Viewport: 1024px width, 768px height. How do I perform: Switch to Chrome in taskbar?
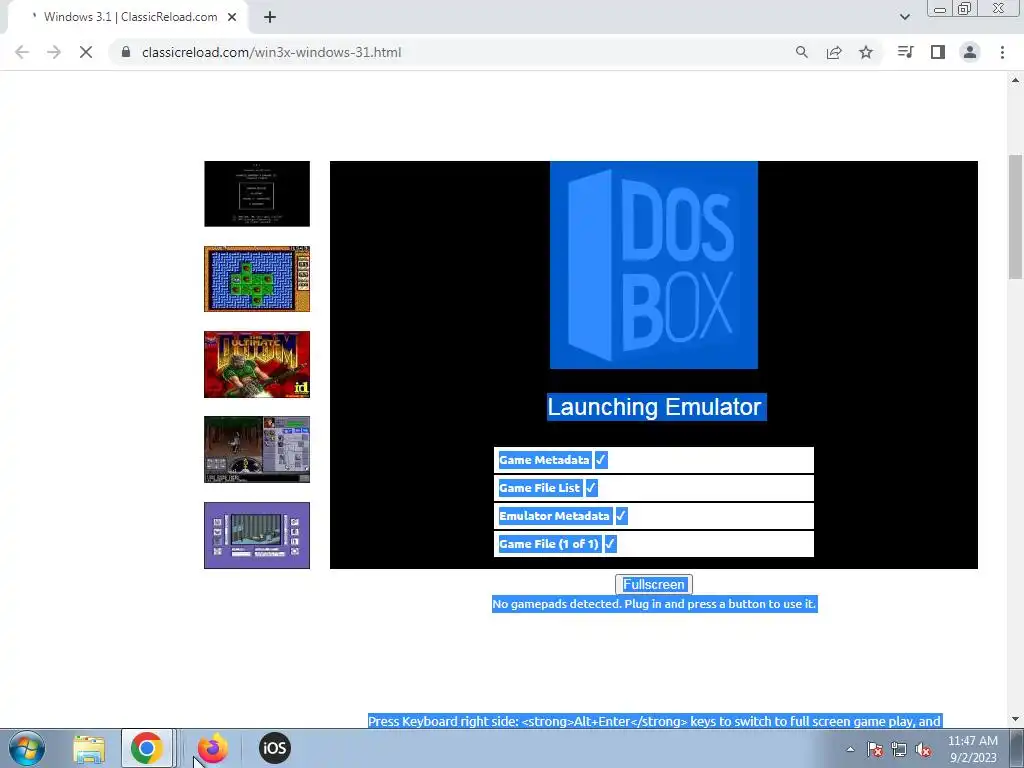pos(146,748)
